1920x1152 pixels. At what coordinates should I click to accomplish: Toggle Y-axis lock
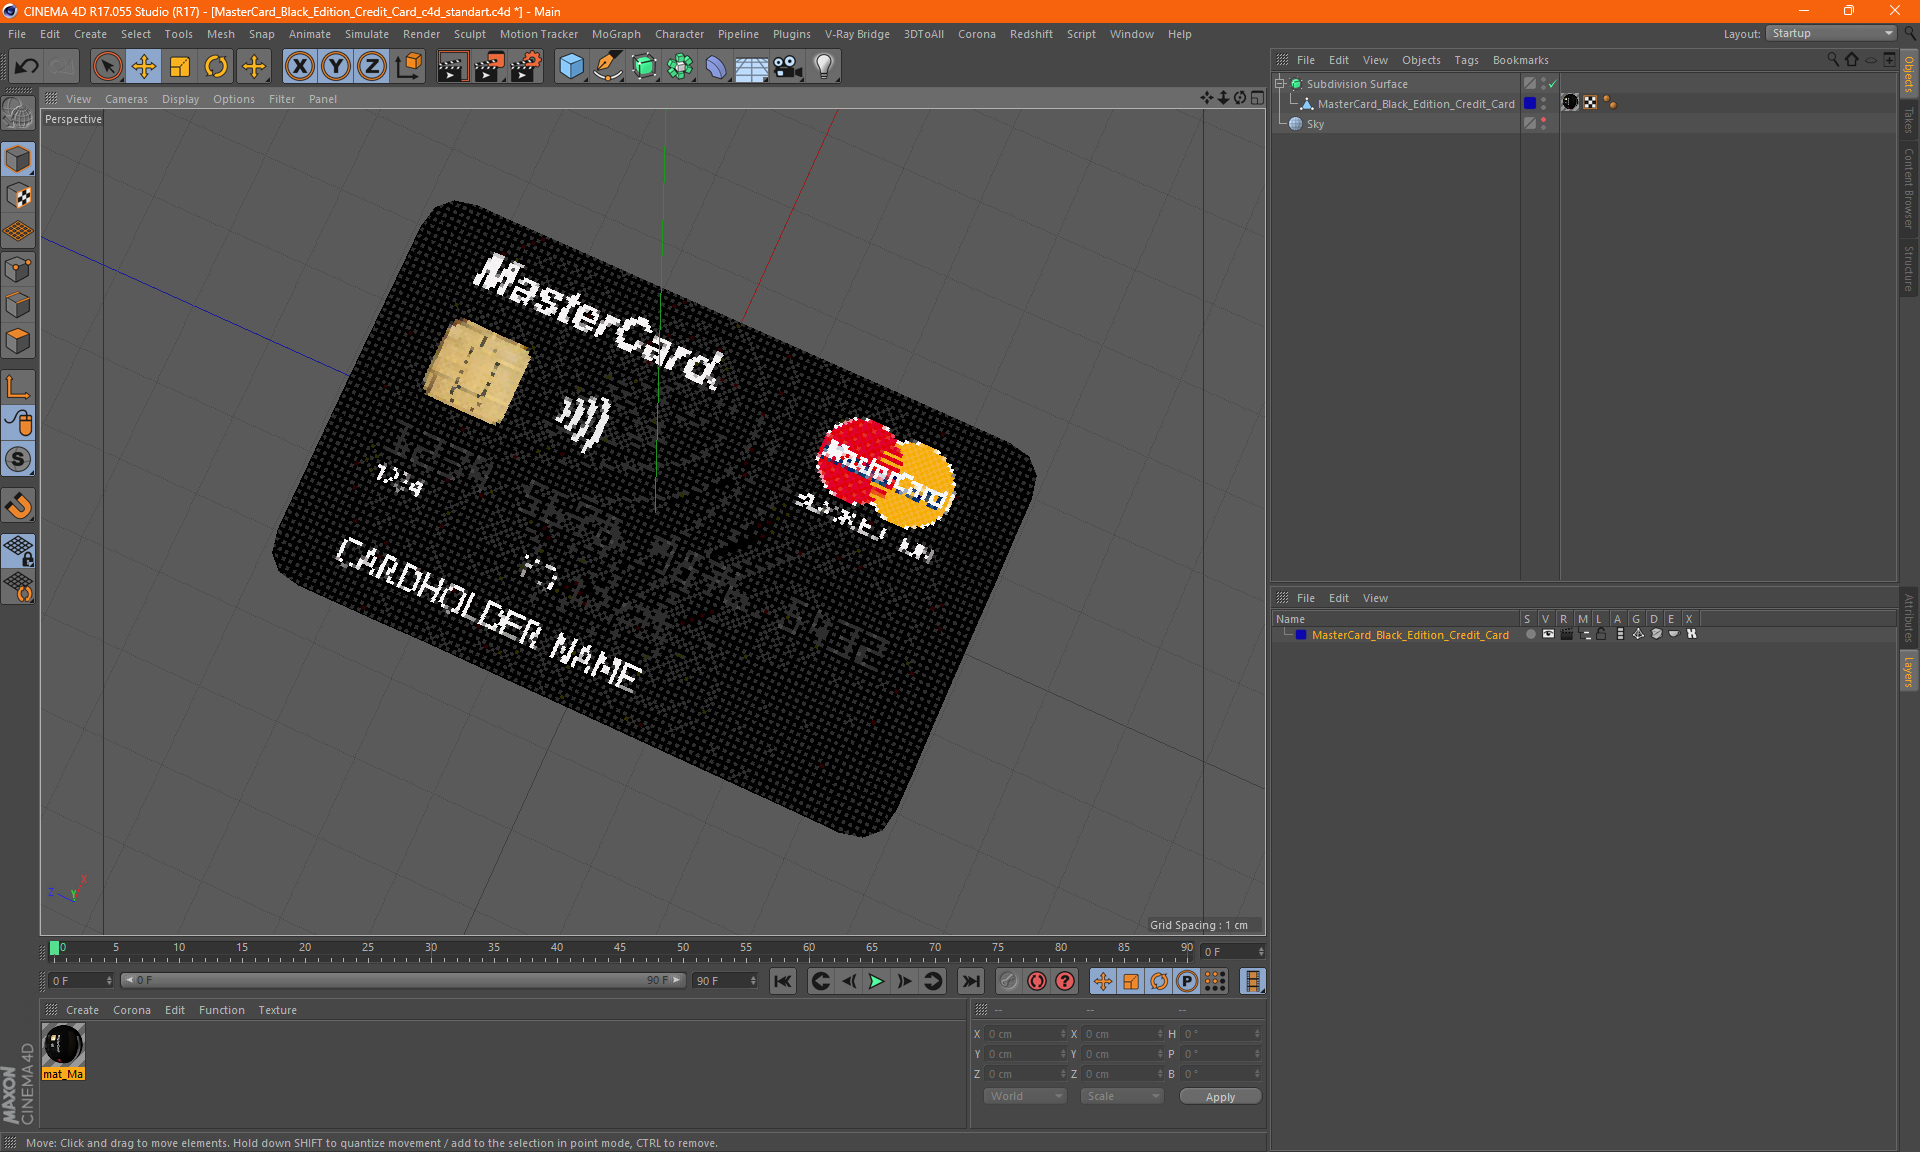click(x=336, y=67)
